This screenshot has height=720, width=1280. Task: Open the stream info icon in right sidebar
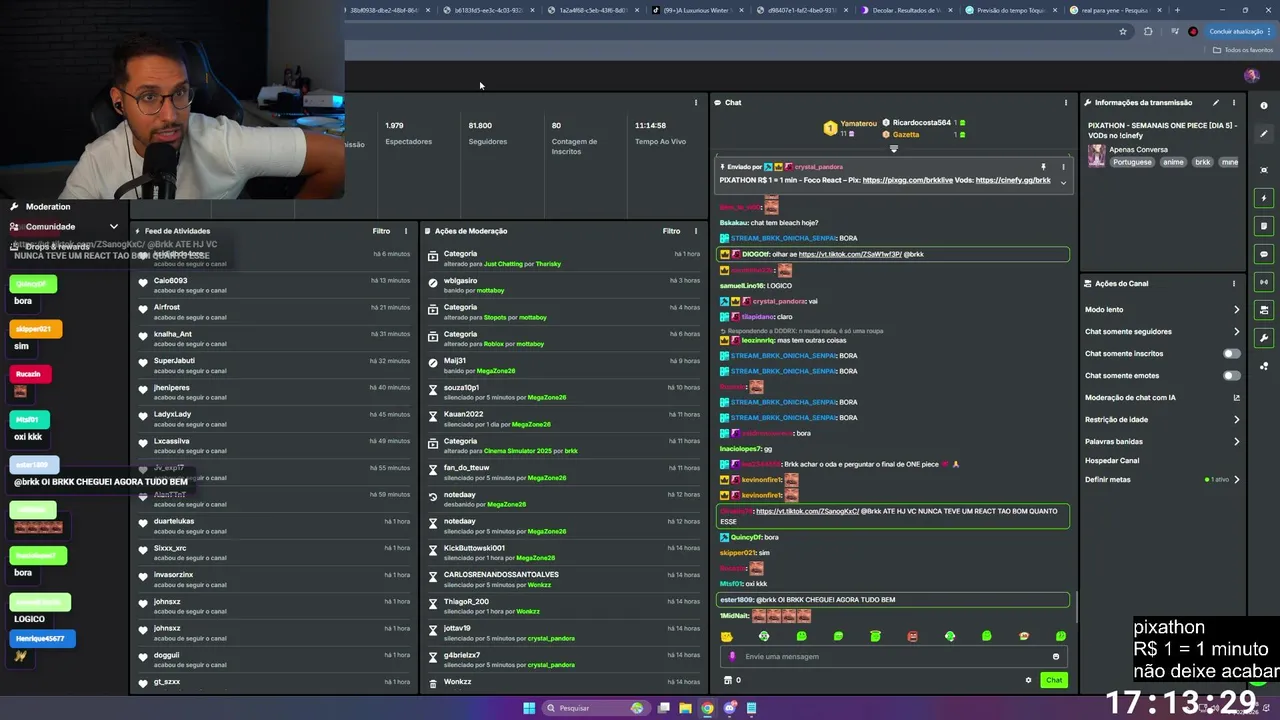[1264, 106]
